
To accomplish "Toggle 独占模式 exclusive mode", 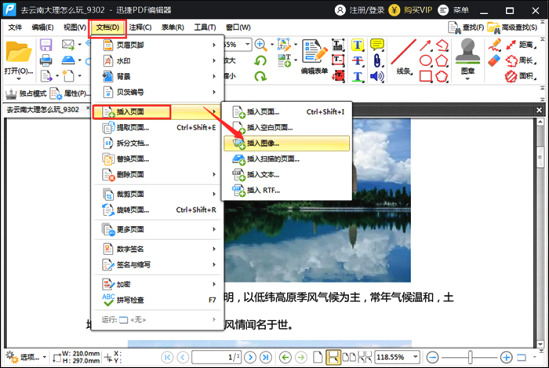I will coord(26,93).
